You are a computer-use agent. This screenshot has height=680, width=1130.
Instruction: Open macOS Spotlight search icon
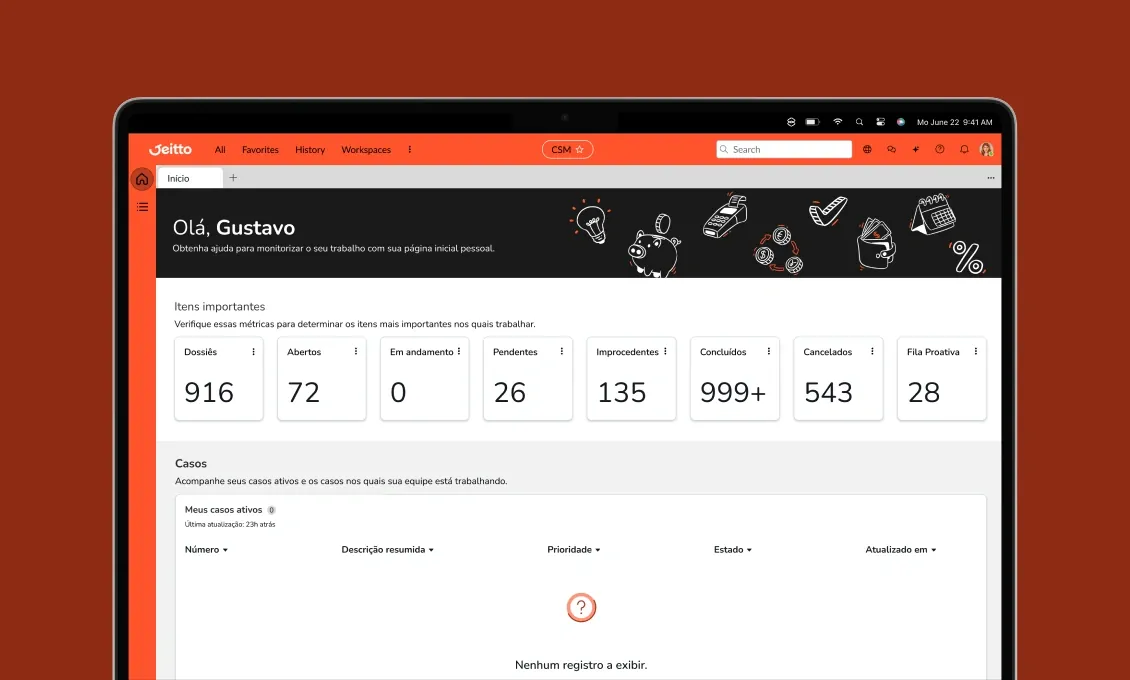pyautogui.click(x=859, y=122)
